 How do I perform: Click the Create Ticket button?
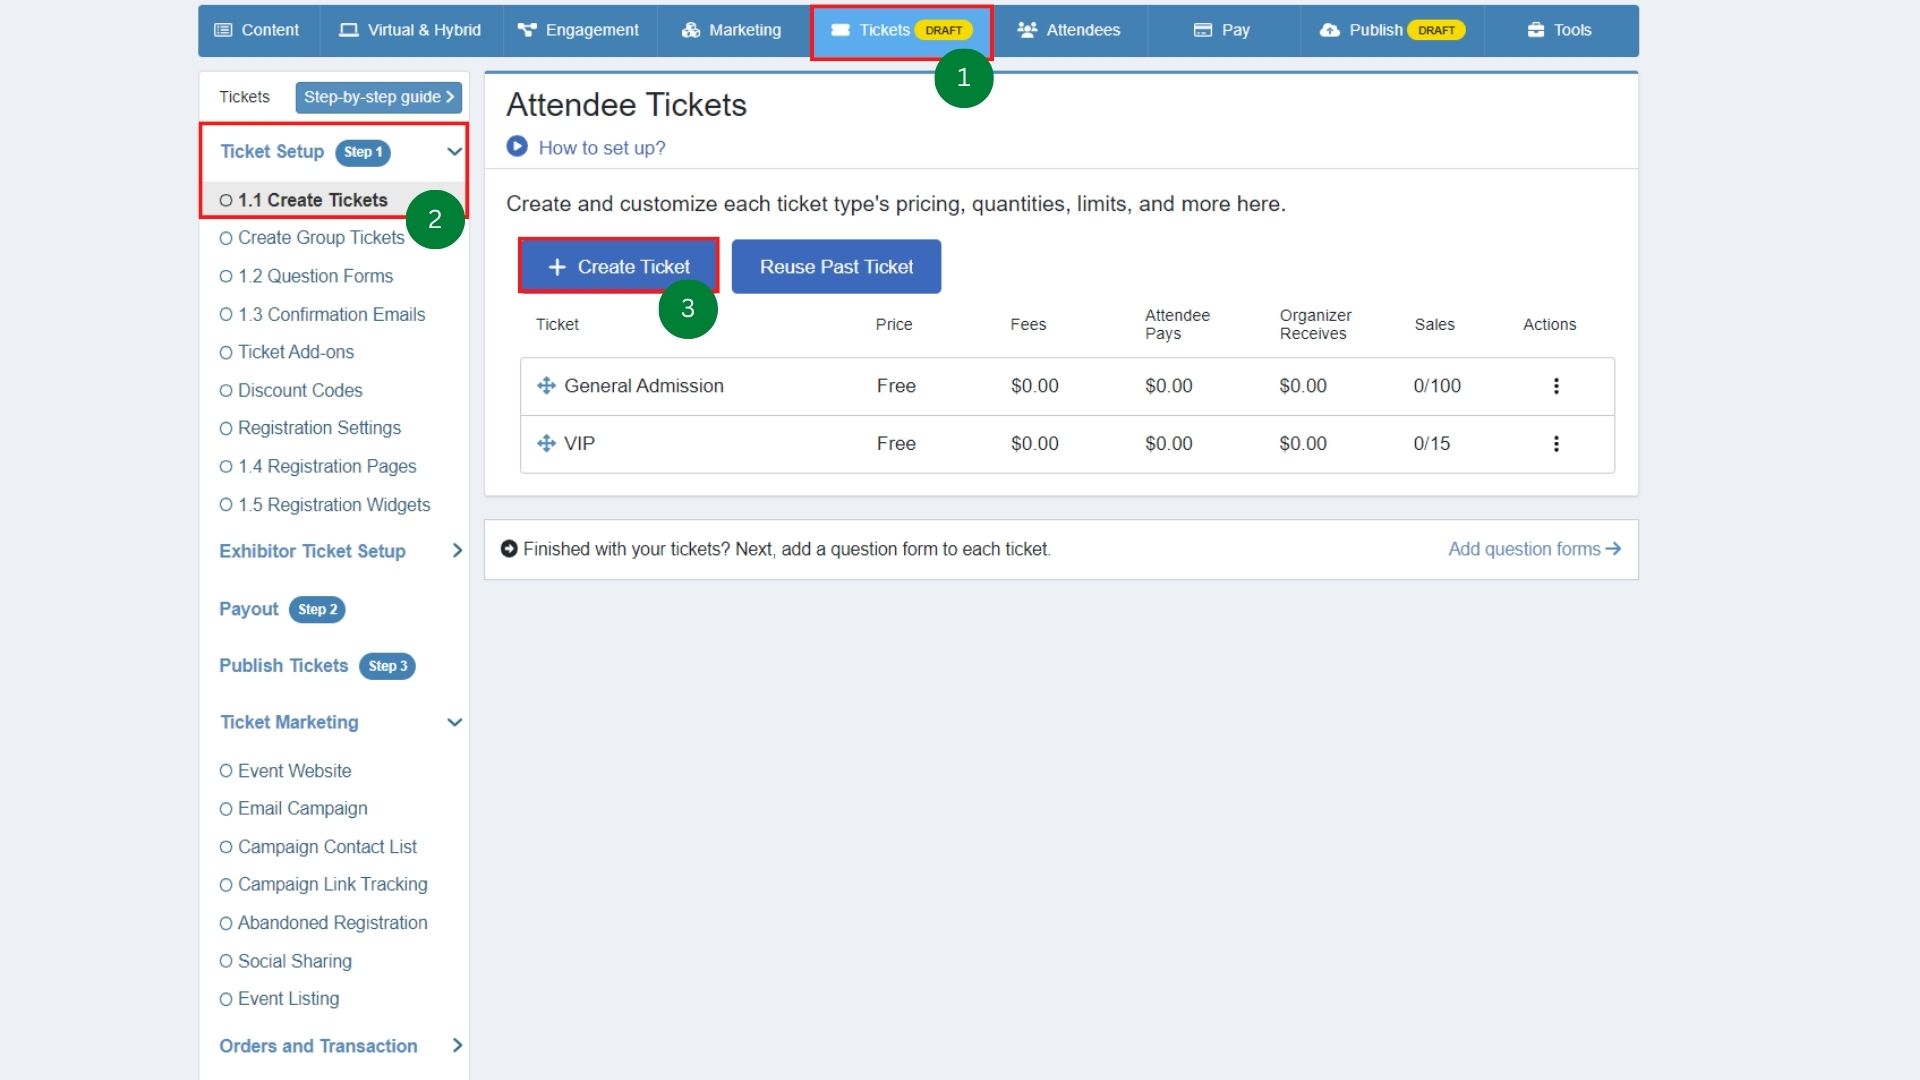[619, 267]
